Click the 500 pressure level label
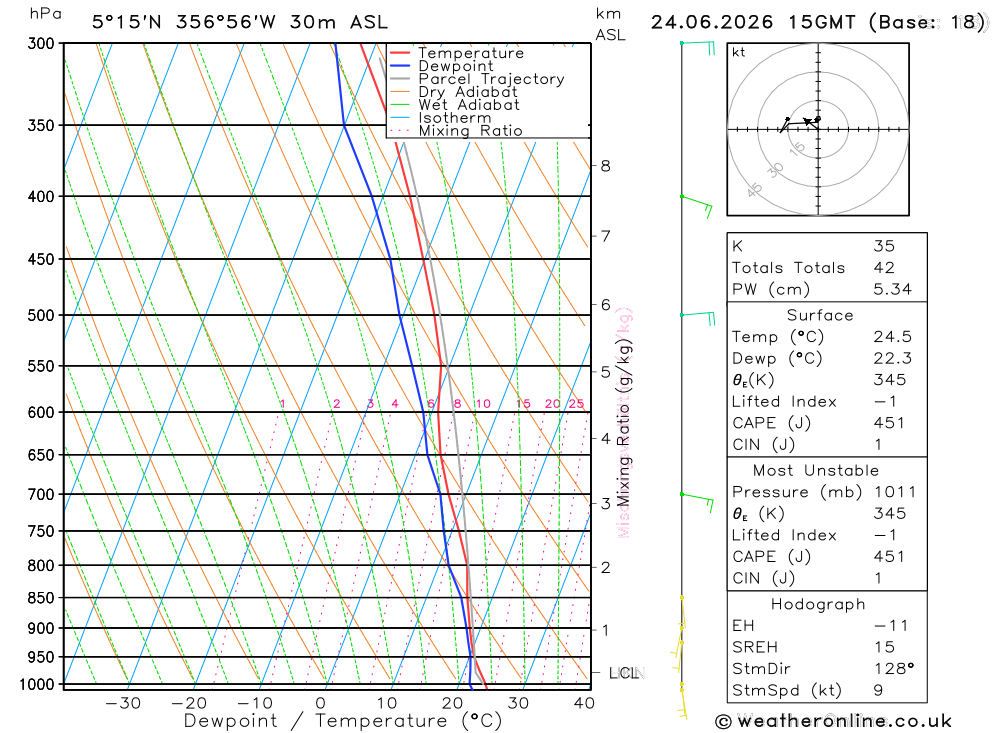This screenshot has width=1000, height=733. pos(41,315)
